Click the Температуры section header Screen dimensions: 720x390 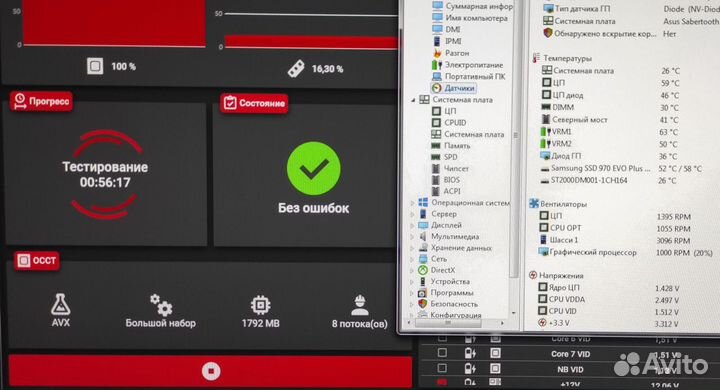point(568,58)
